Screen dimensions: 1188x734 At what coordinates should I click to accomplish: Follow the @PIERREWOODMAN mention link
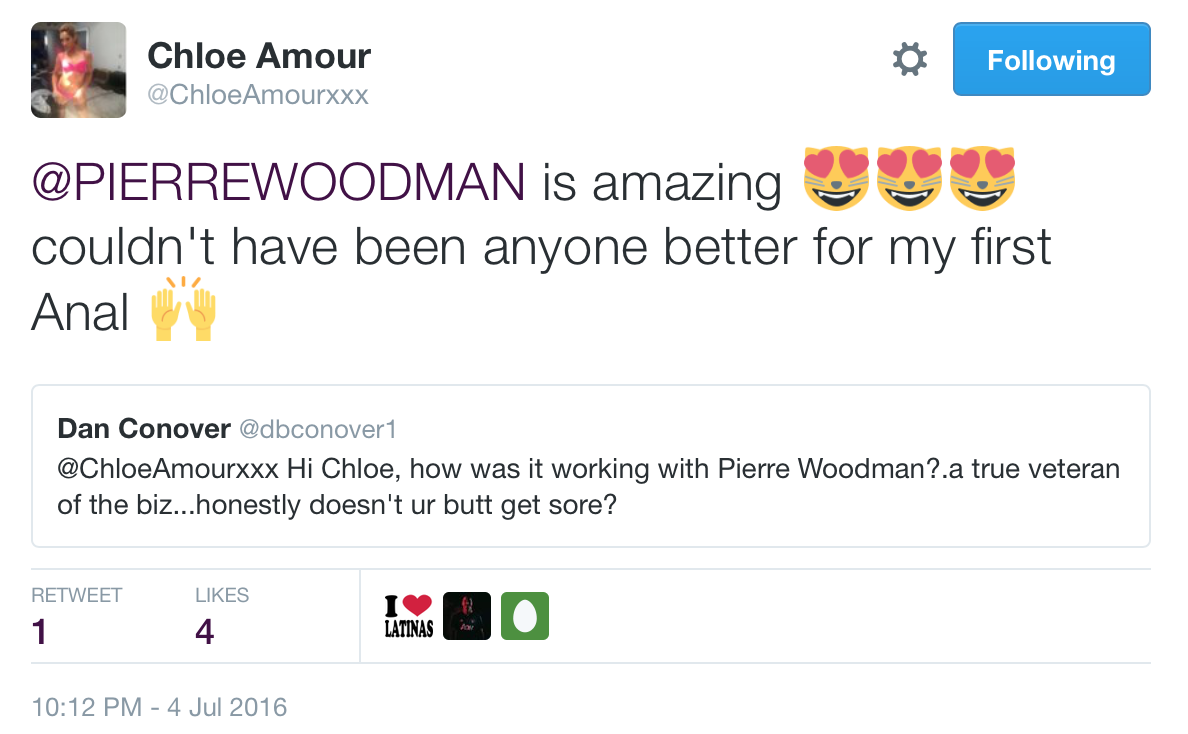[x=279, y=182]
